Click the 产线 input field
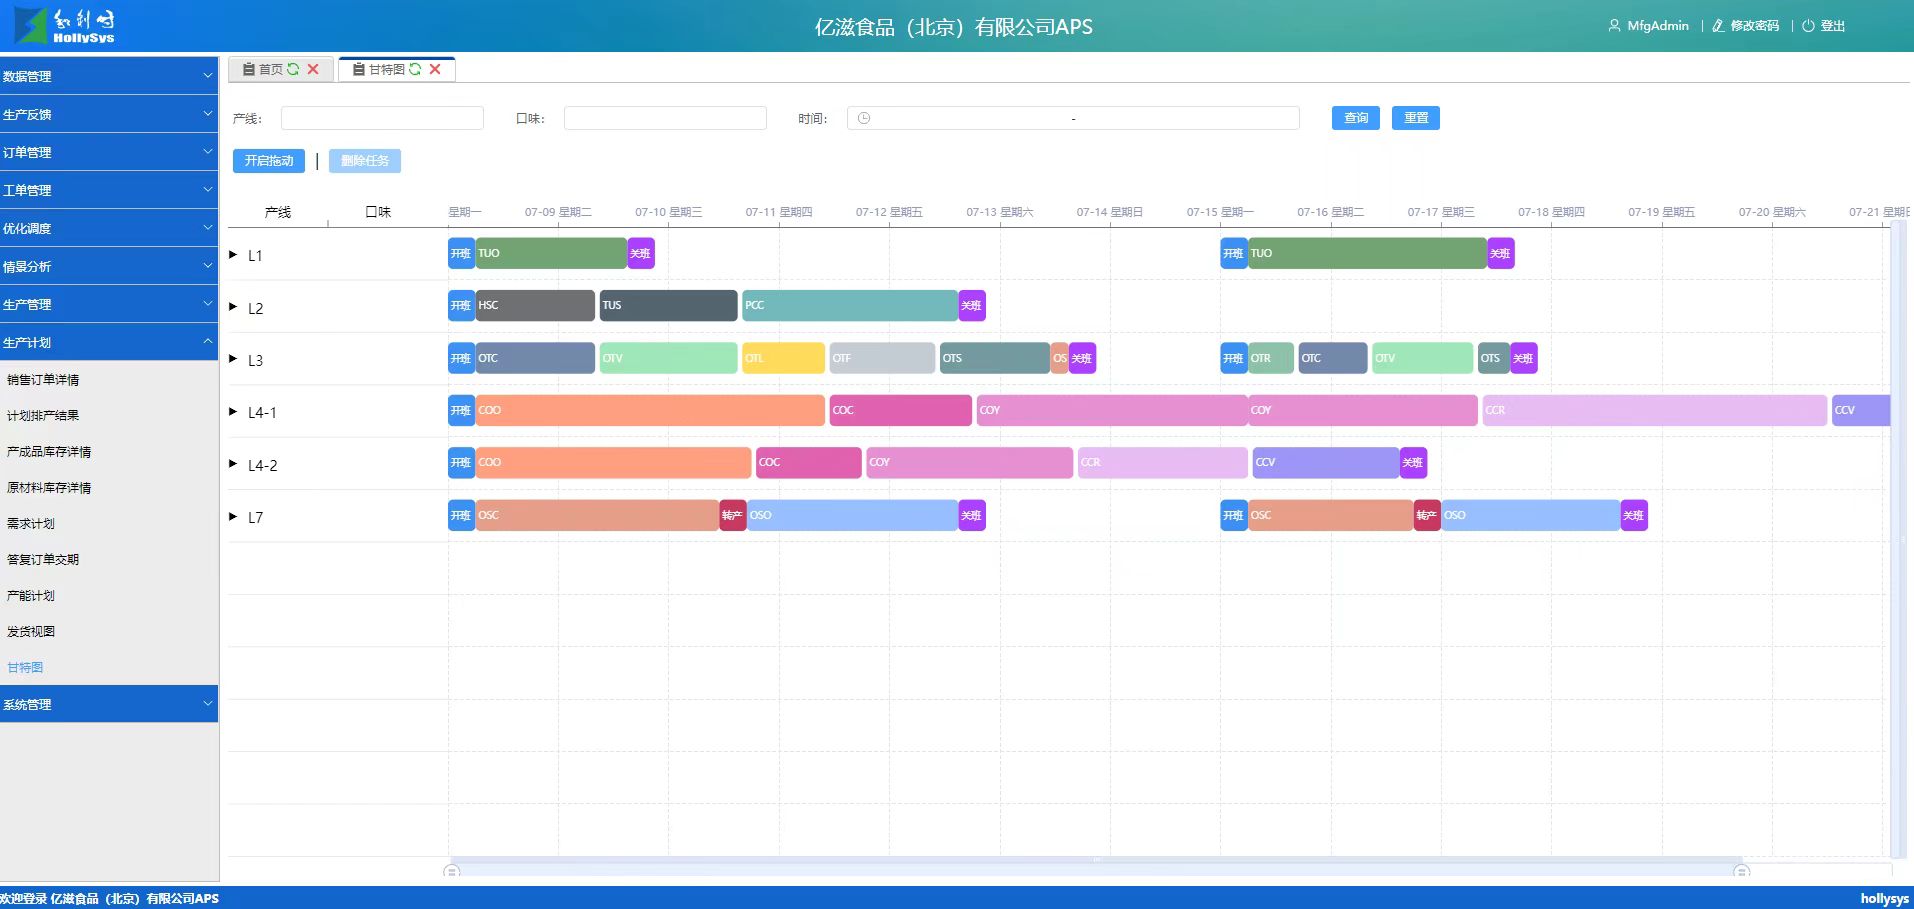 [382, 118]
